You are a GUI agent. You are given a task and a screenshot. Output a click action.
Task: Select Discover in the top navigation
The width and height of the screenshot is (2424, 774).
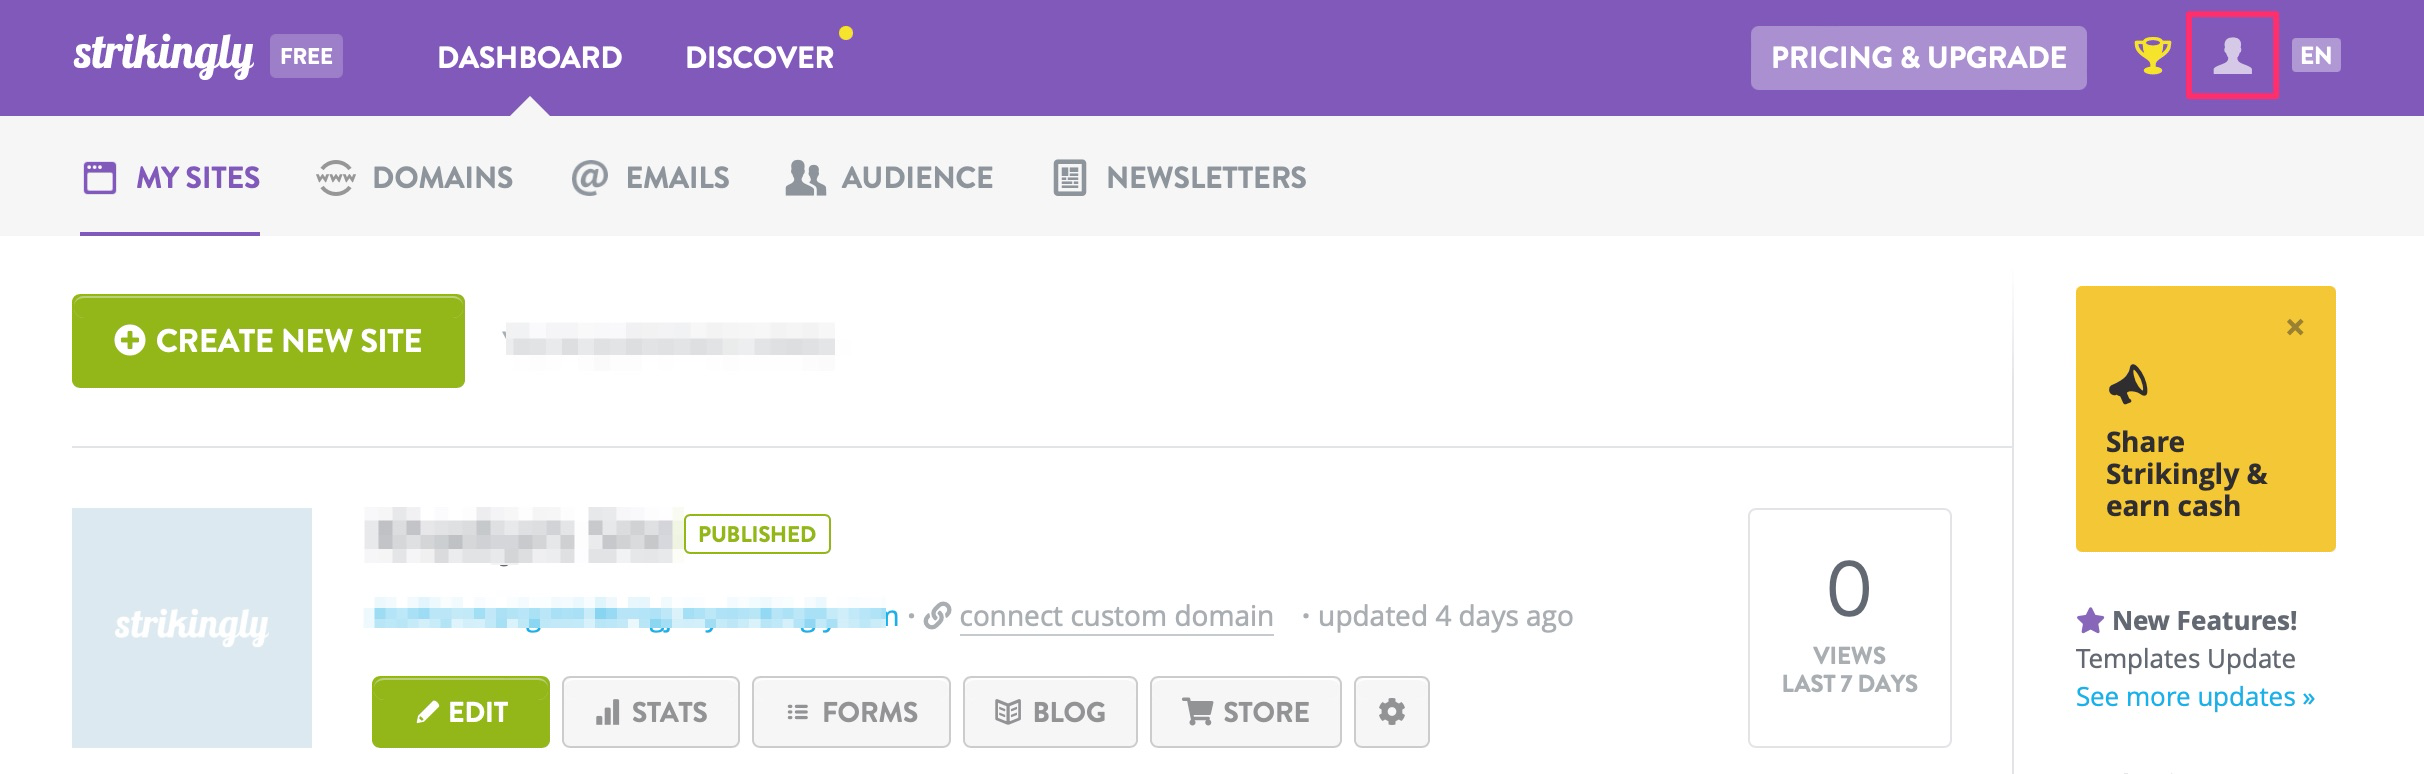[x=759, y=58]
